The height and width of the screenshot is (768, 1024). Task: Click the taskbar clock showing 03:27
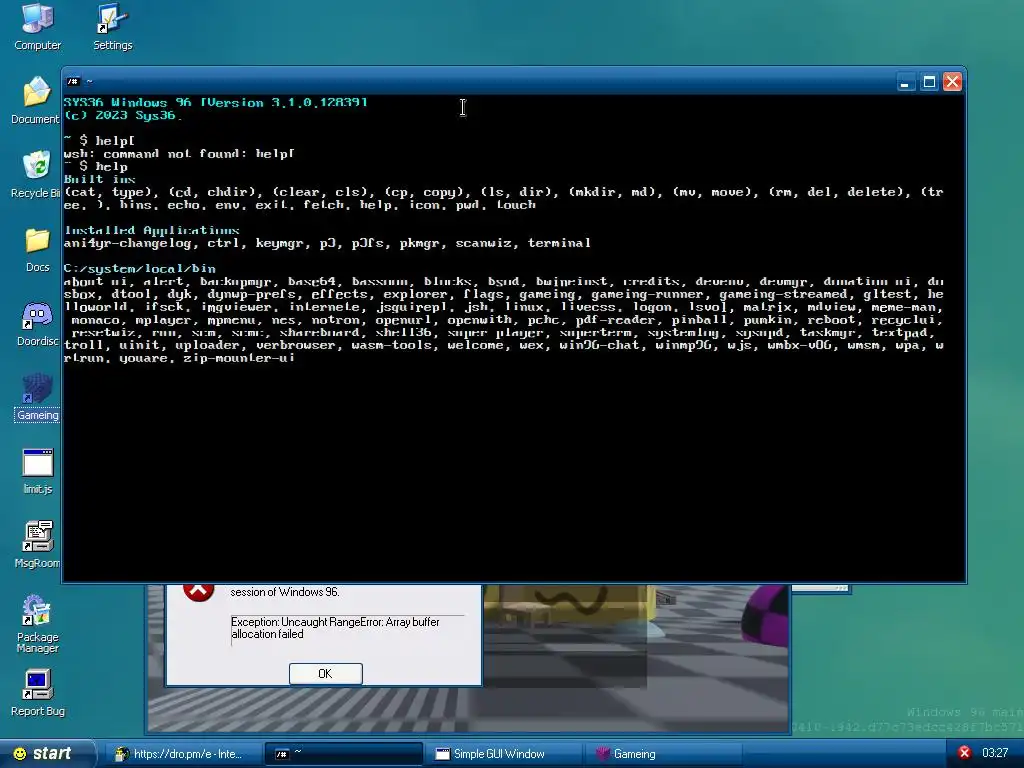point(995,753)
